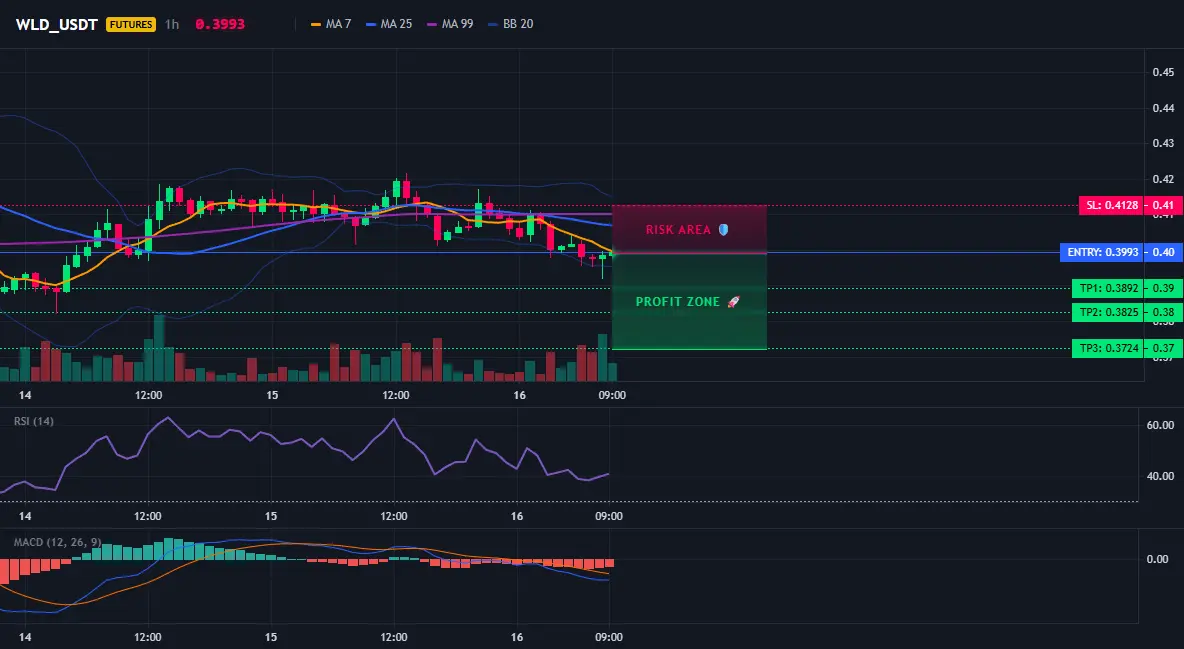Toggle the BB 20 legend entry
Image resolution: width=1184 pixels, height=649 pixels.
(511, 24)
